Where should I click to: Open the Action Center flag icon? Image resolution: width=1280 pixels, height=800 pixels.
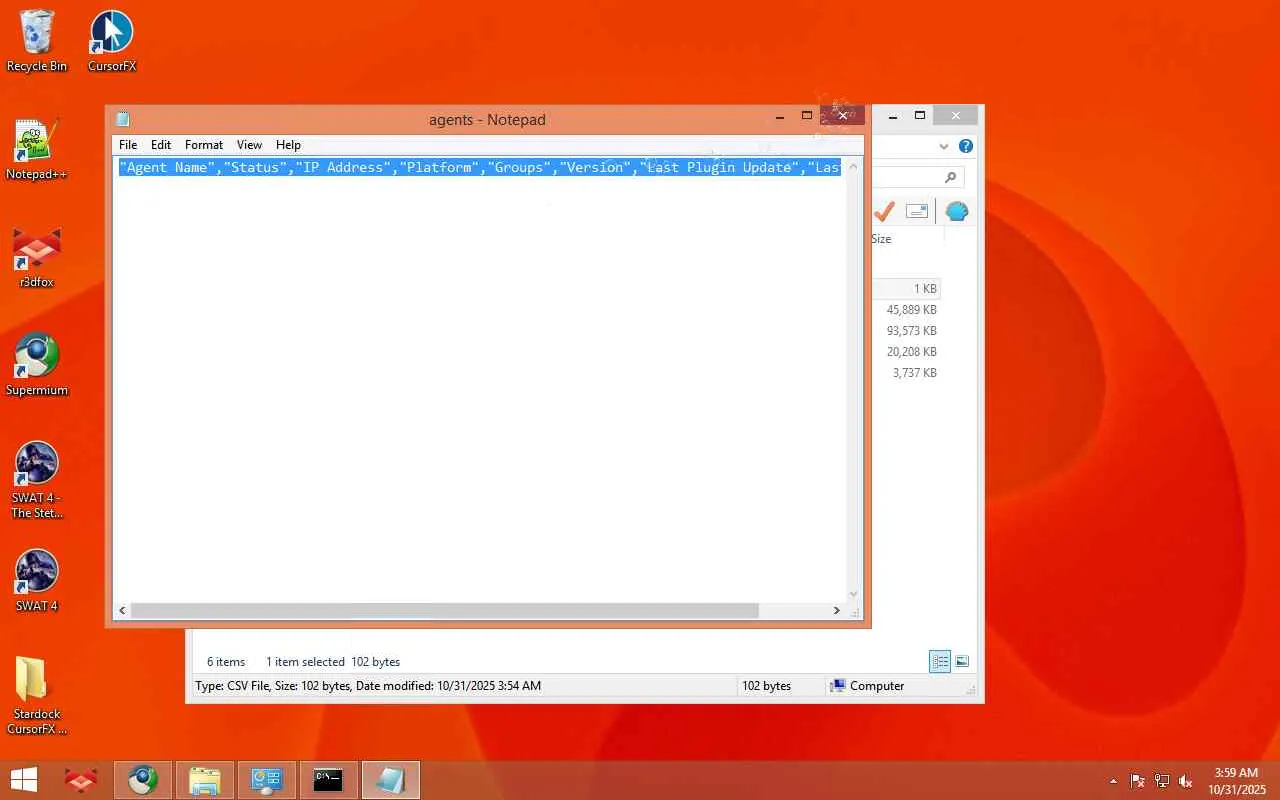[1138, 781]
